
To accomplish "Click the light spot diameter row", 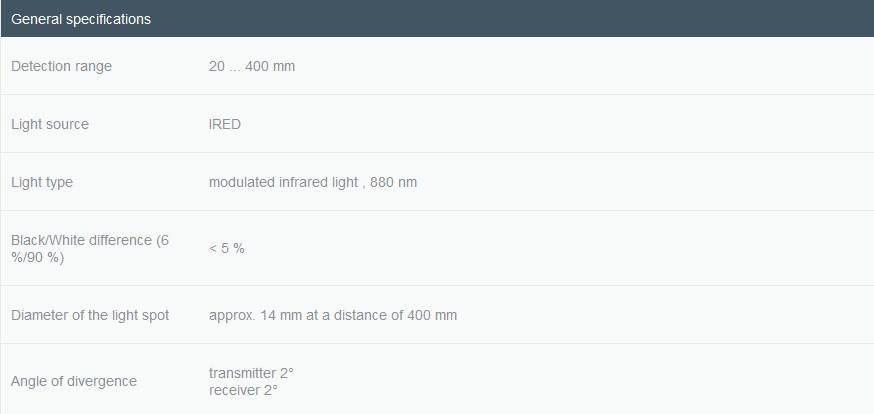I will click(x=437, y=315).
